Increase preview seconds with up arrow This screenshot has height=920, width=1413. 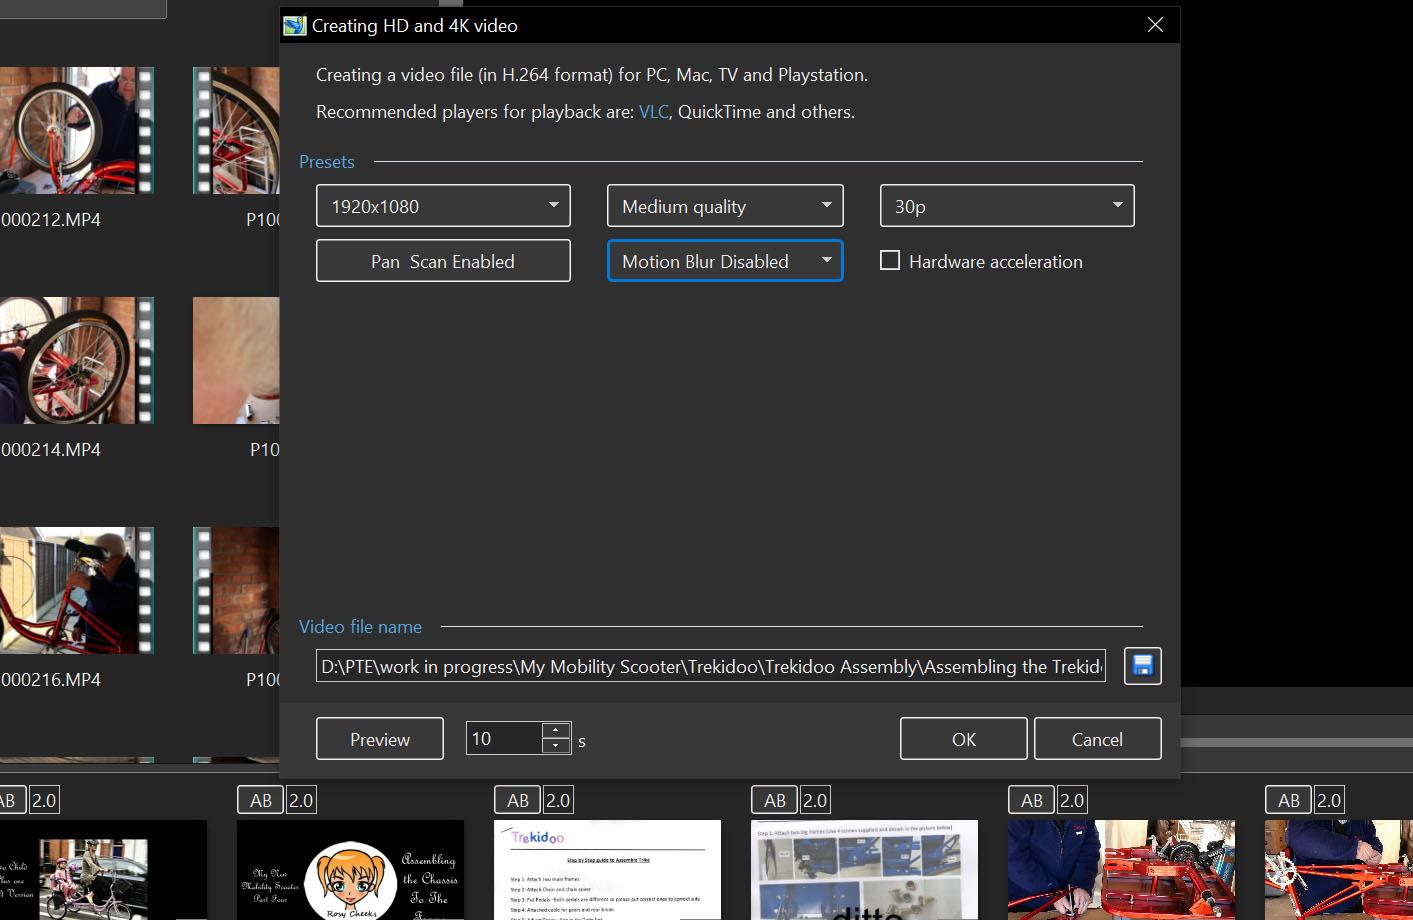pyautogui.click(x=556, y=730)
